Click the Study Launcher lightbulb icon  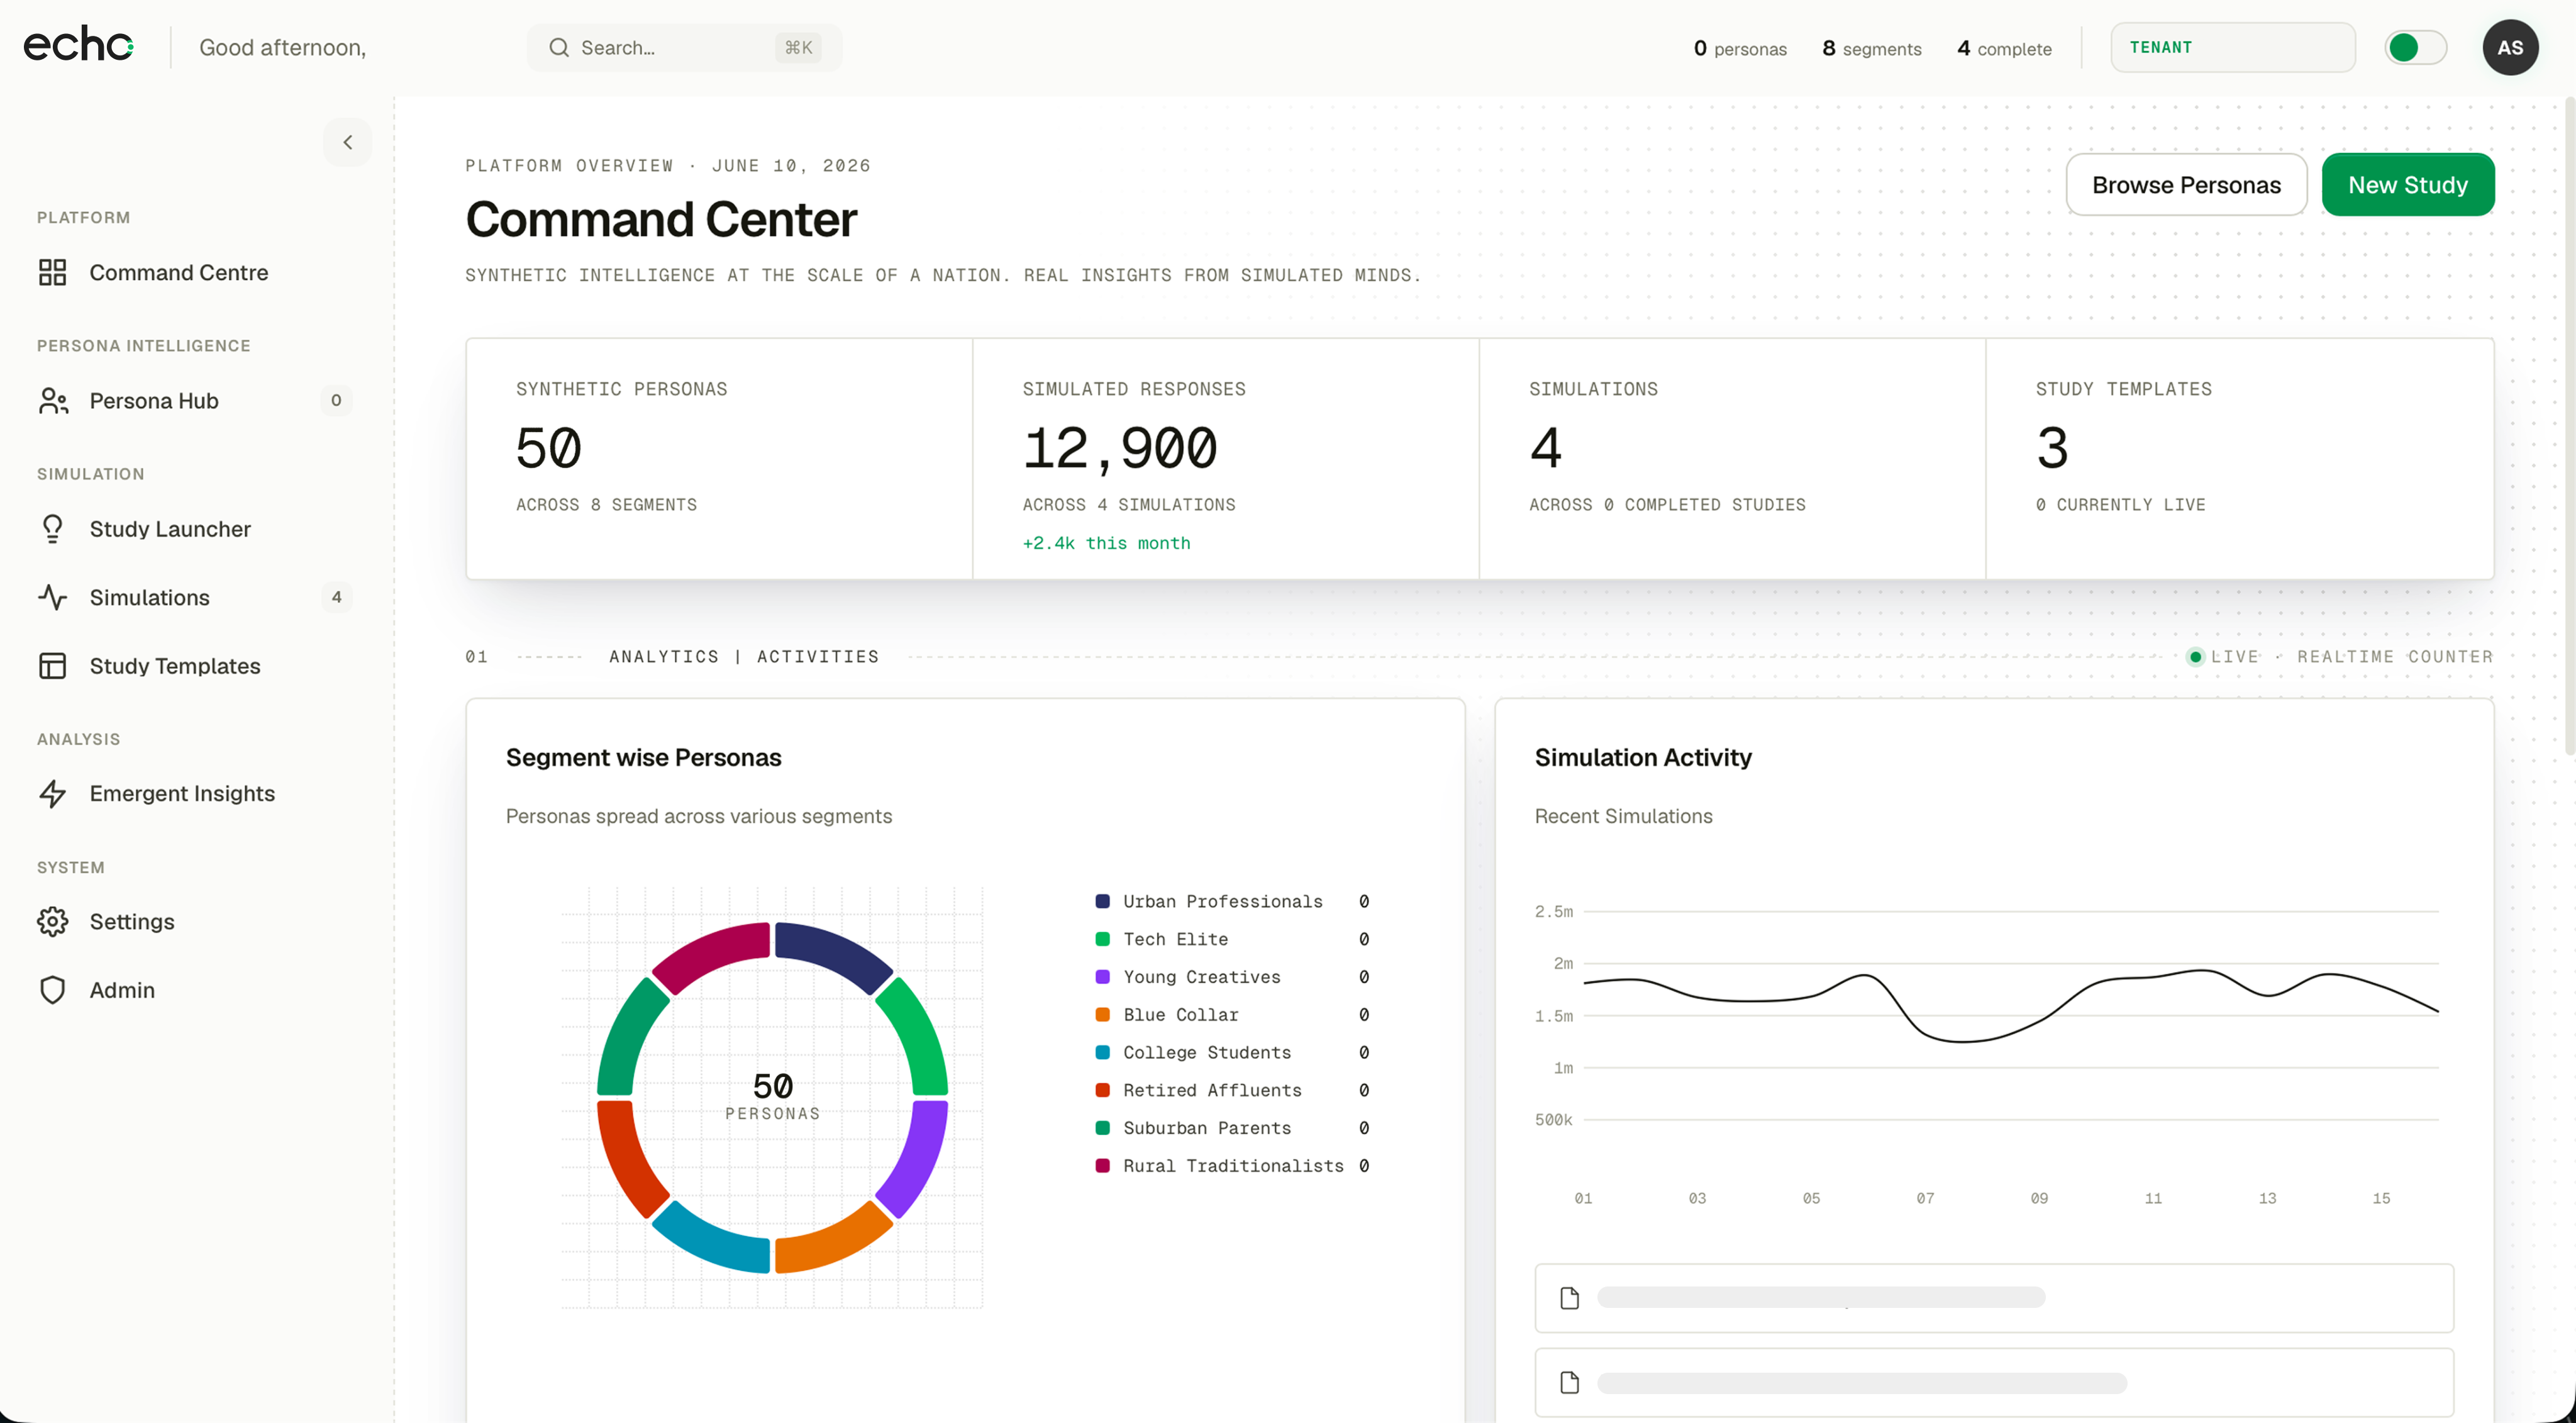[x=52, y=529]
